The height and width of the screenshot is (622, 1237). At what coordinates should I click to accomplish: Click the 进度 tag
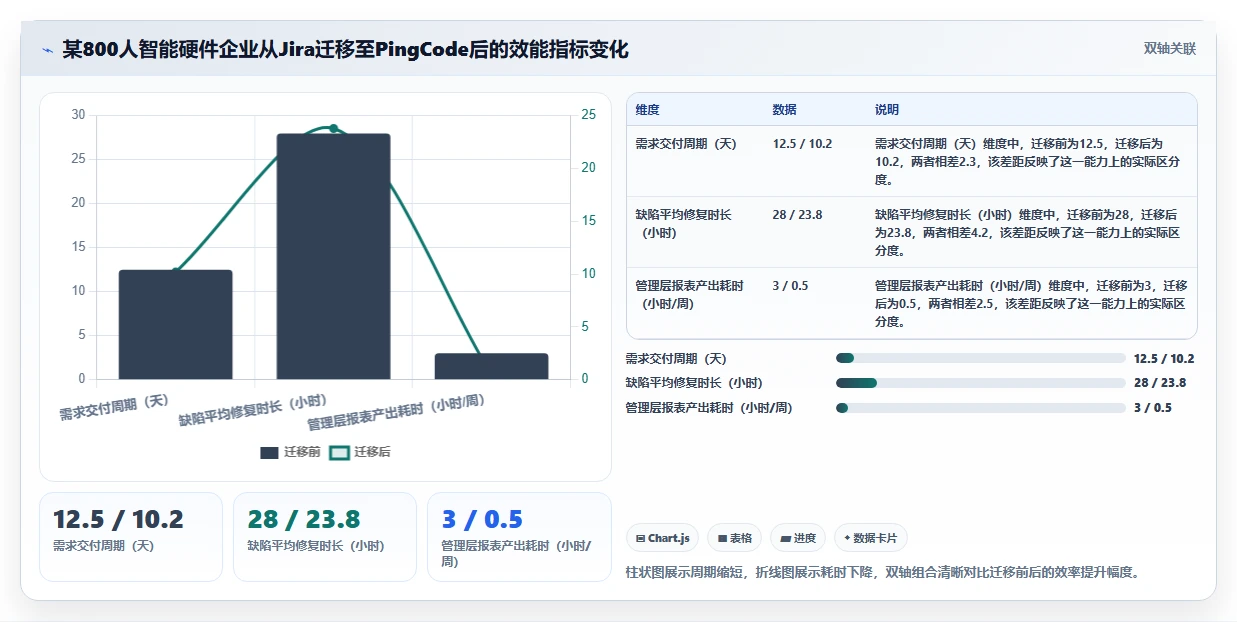click(798, 538)
